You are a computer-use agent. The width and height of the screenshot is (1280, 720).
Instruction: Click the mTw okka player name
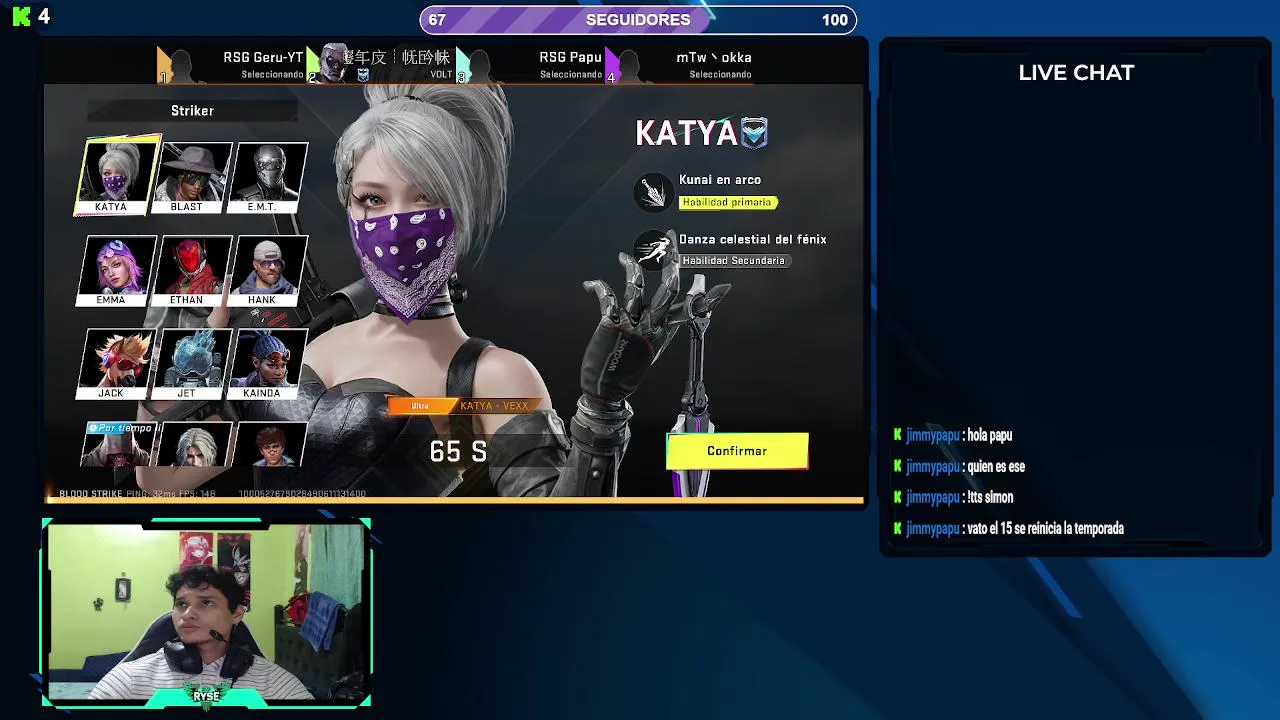click(714, 57)
